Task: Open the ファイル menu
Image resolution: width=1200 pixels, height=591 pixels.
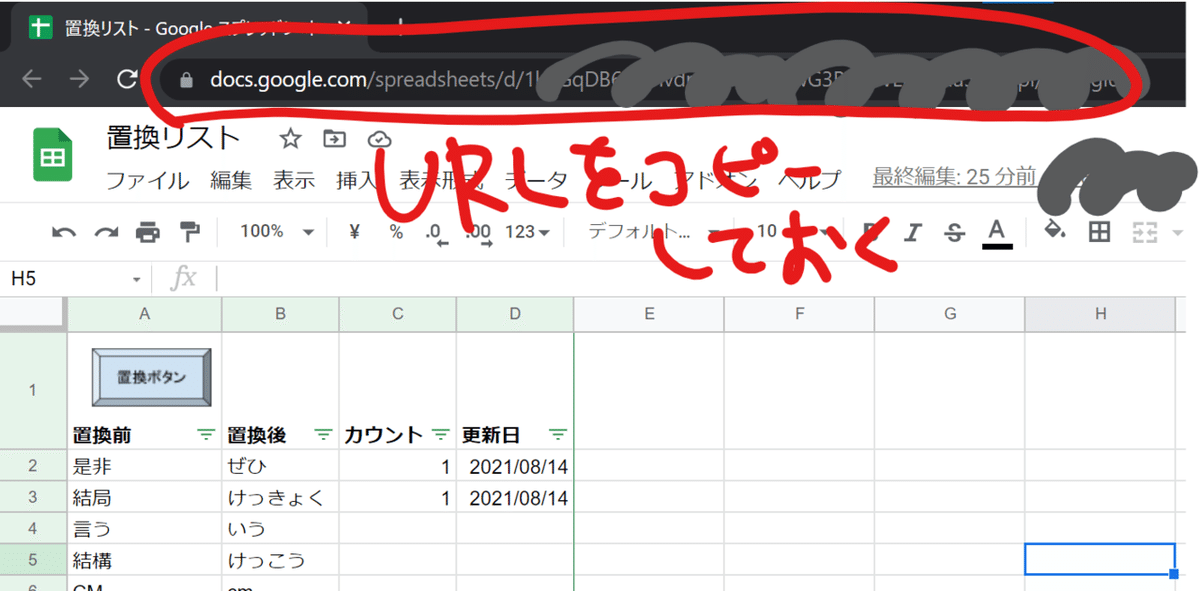Action: click(149, 181)
